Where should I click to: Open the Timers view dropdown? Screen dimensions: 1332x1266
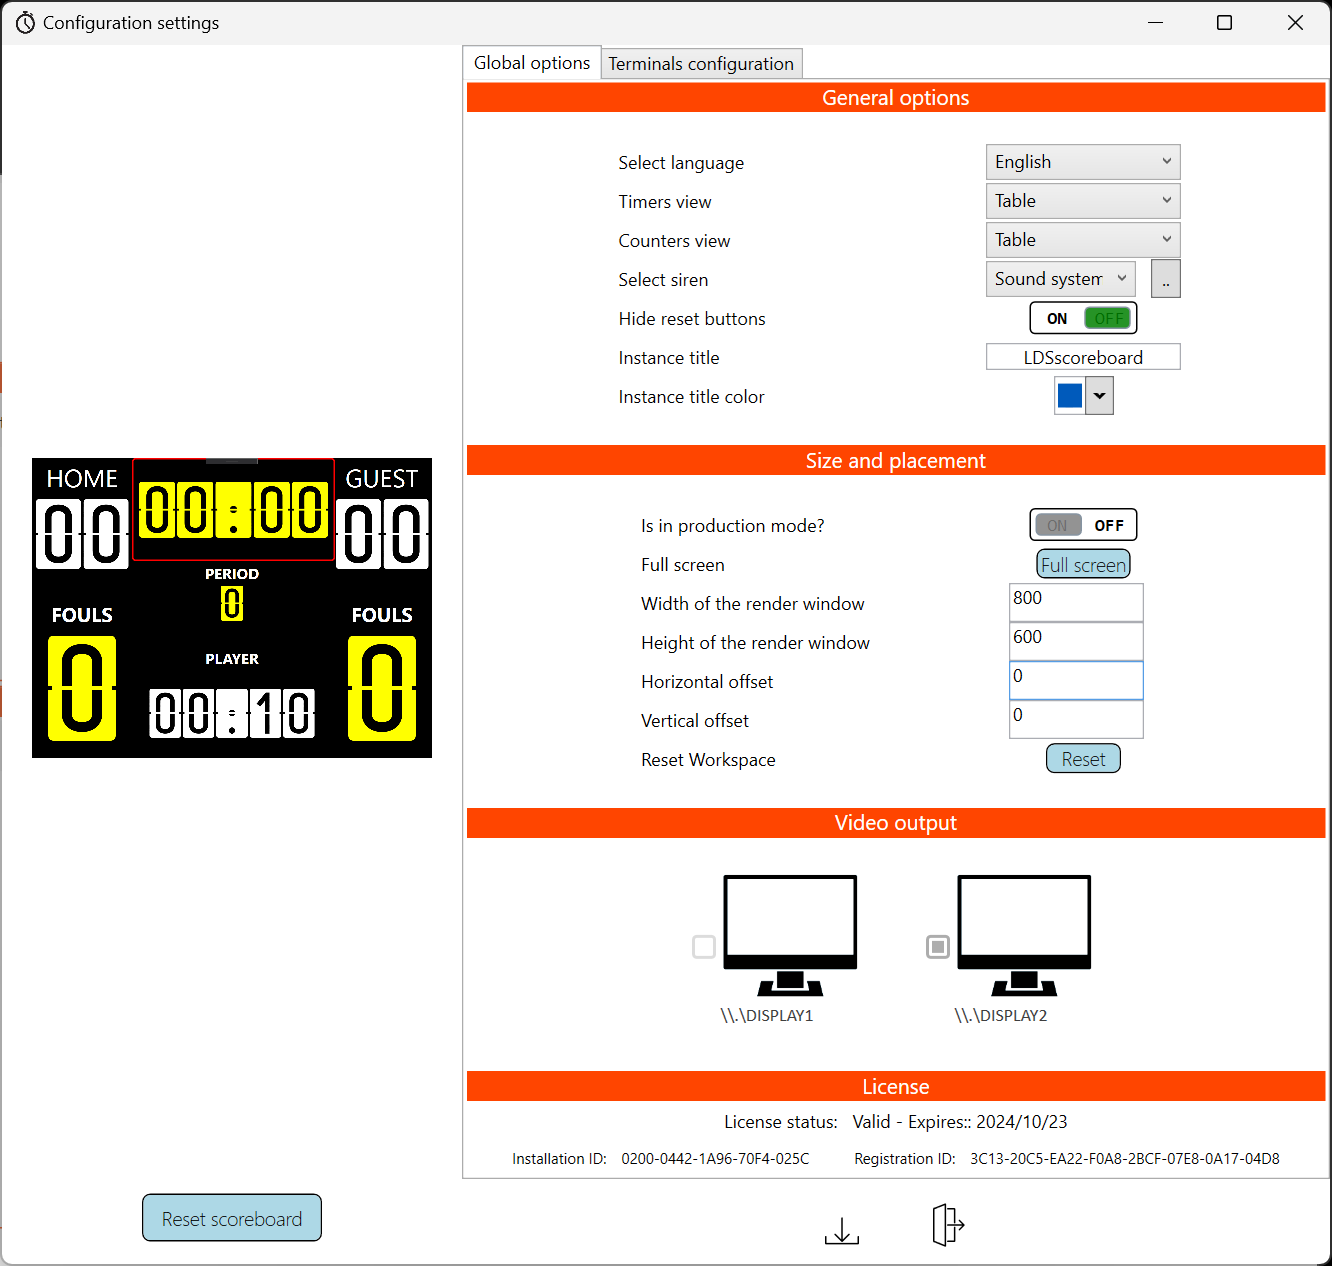pos(1083,200)
